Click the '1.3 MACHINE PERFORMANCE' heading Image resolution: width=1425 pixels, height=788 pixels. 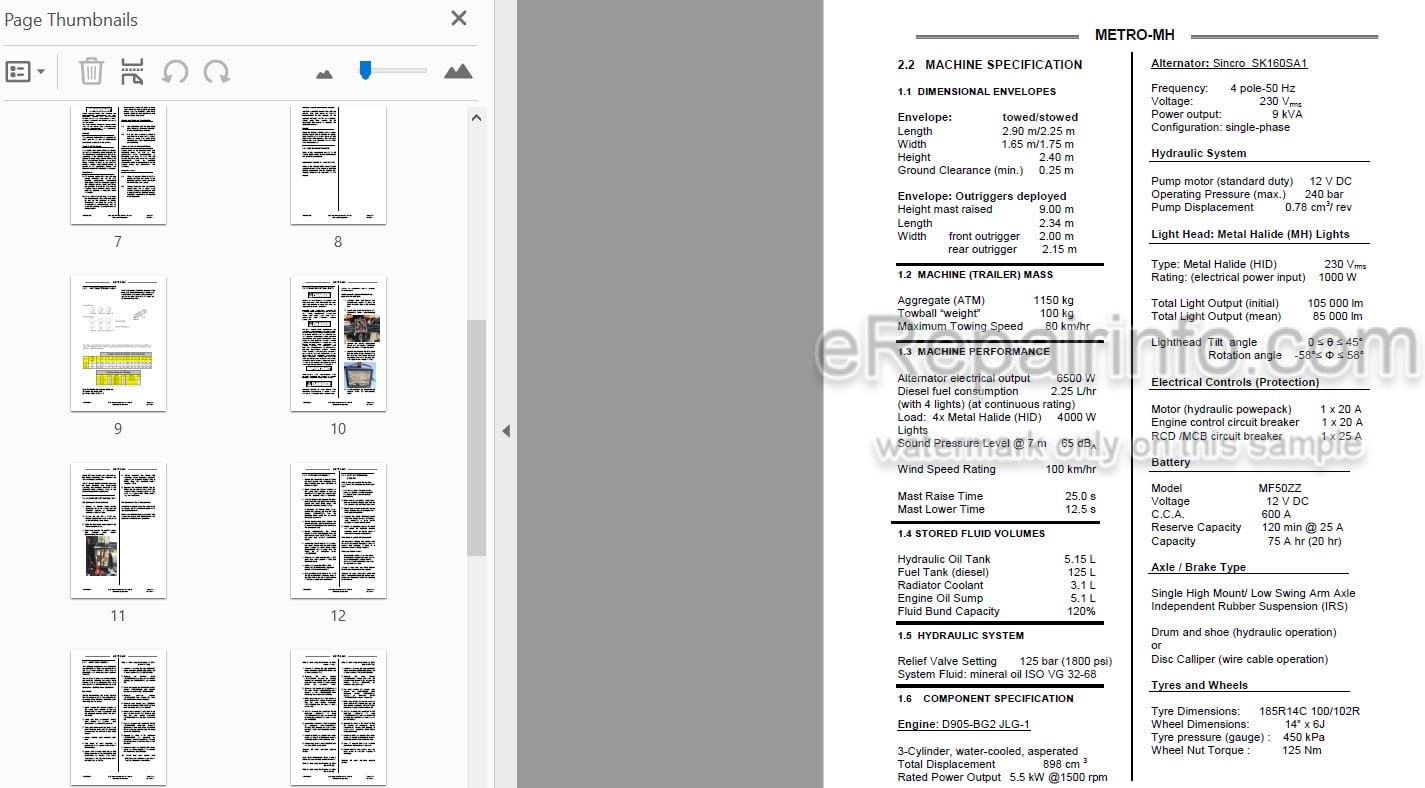click(973, 351)
